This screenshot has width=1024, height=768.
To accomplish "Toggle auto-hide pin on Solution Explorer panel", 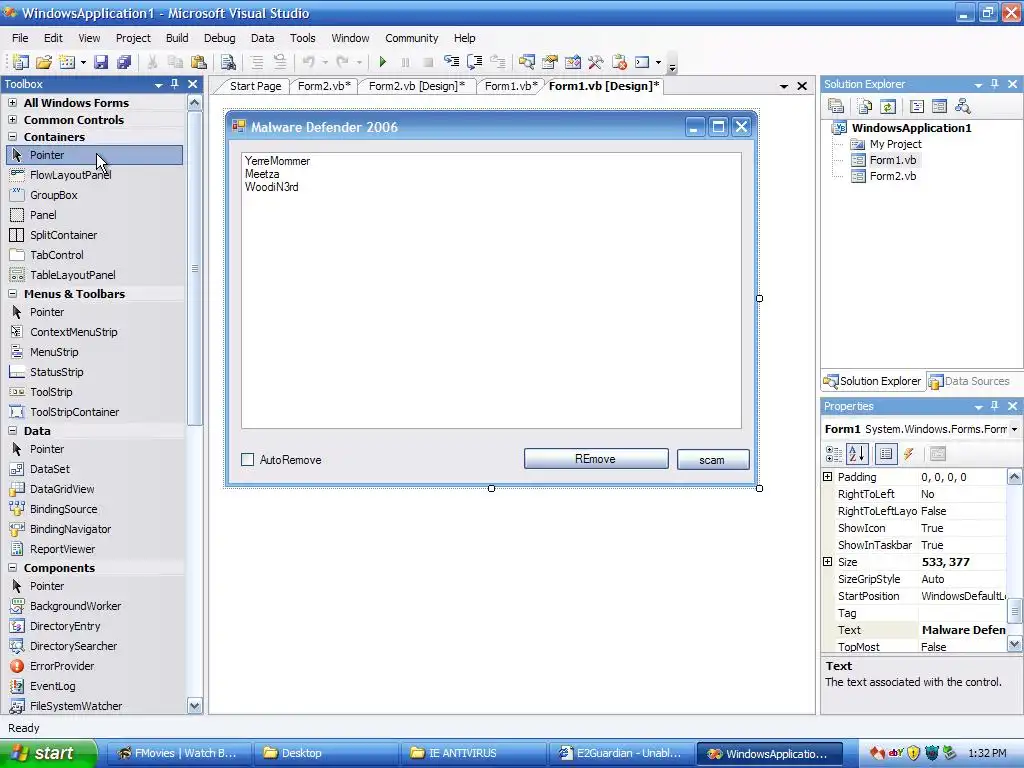I will [995, 84].
